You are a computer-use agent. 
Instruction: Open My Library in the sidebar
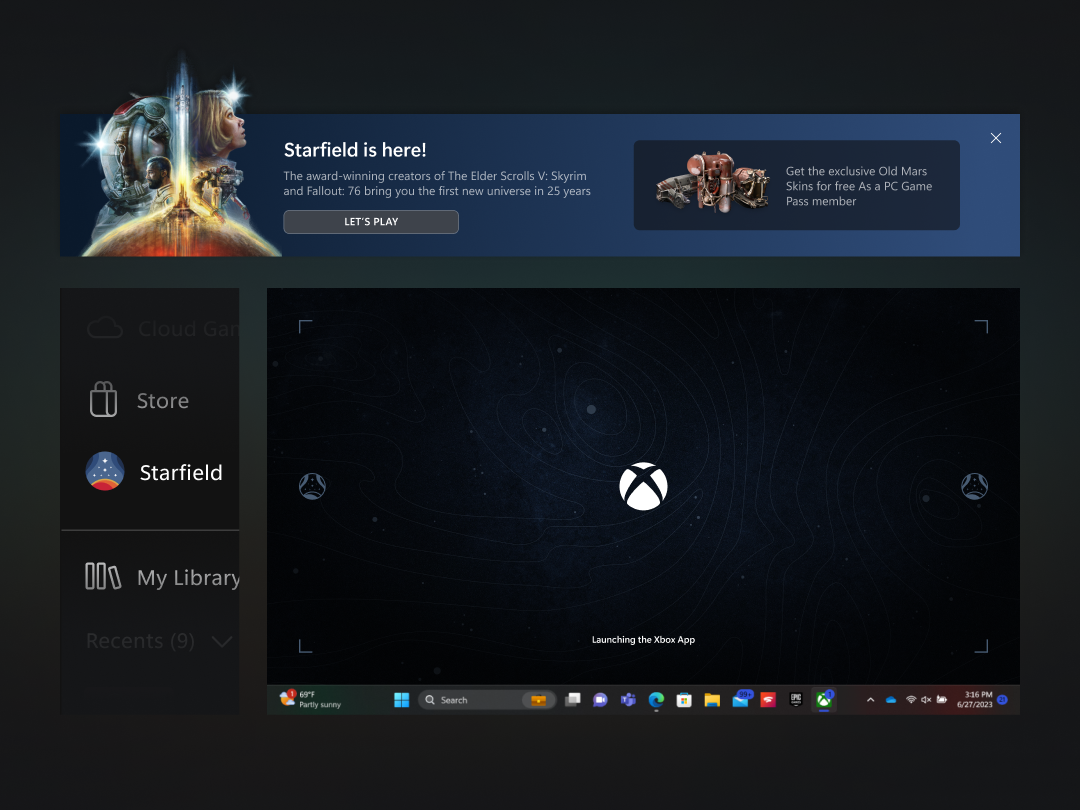[x=163, y=577]
